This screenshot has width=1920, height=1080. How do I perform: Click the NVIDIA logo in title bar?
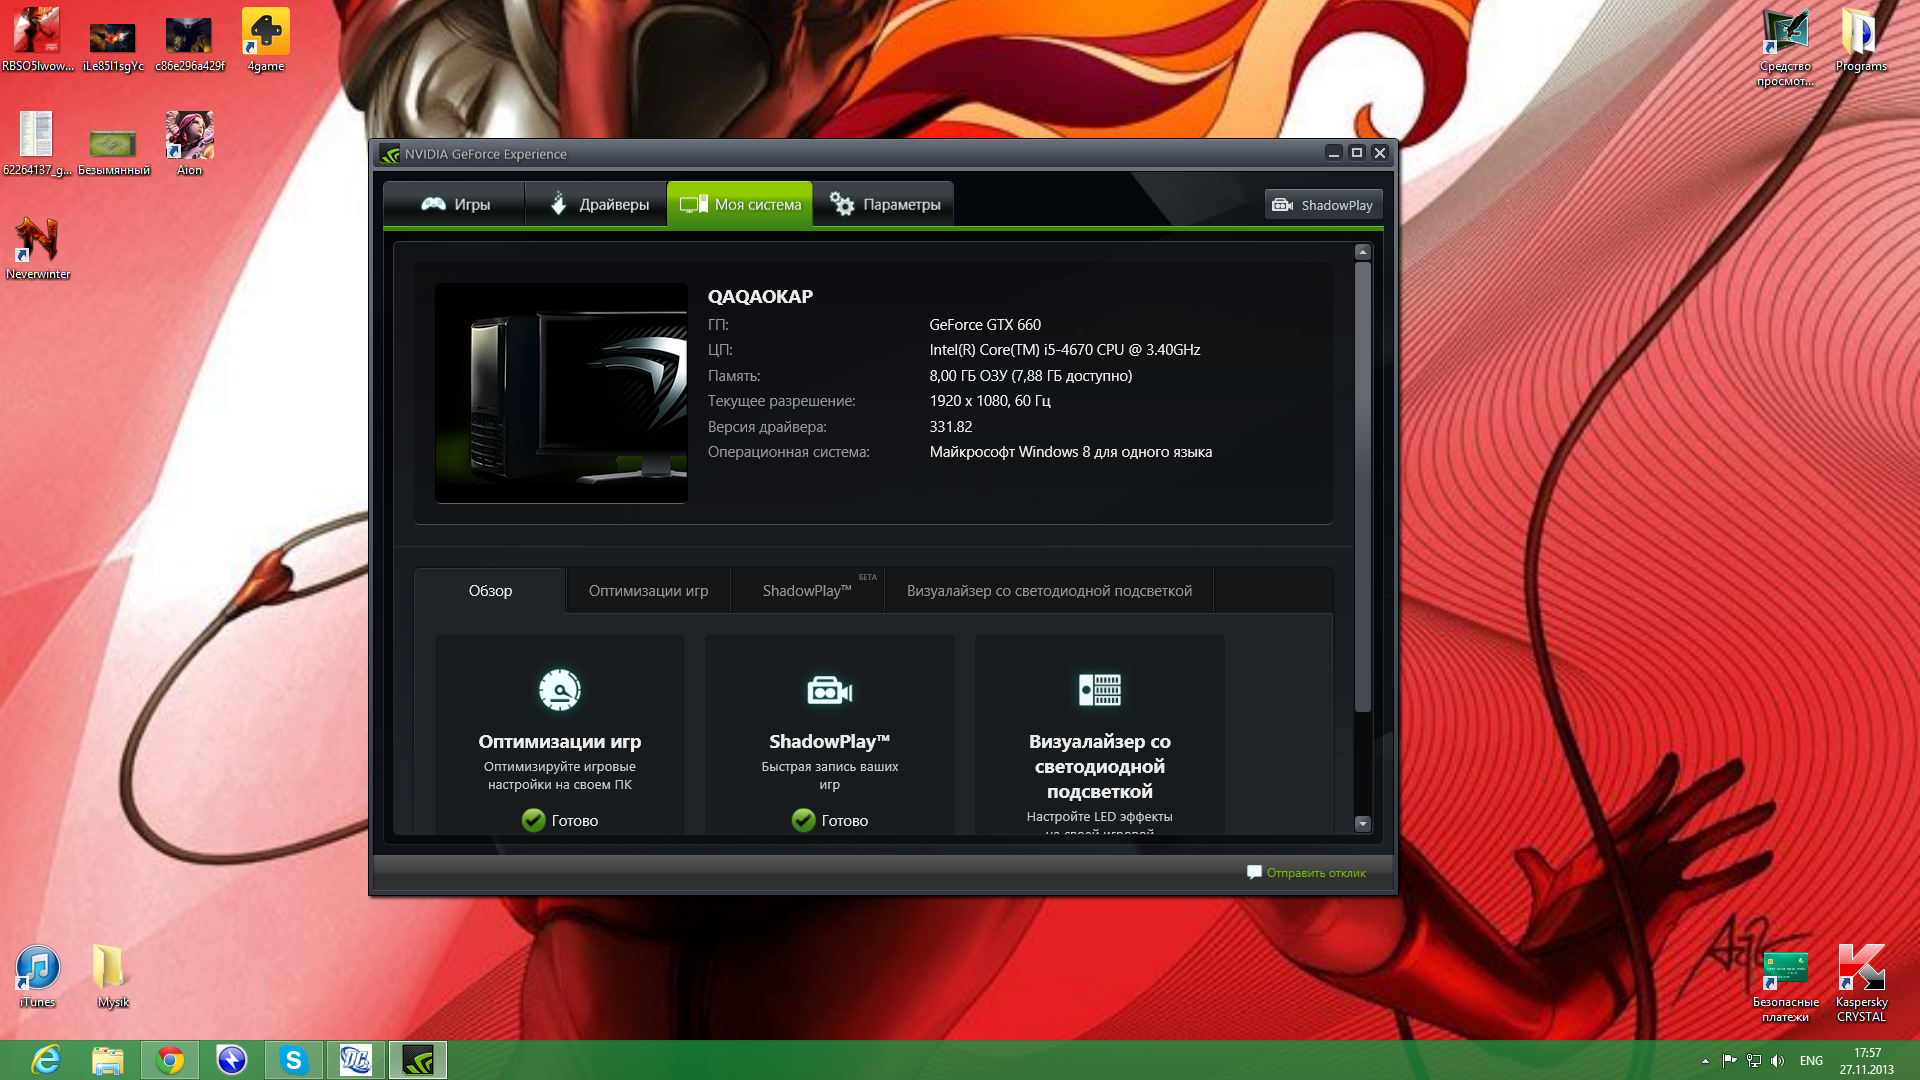point(390,154)
